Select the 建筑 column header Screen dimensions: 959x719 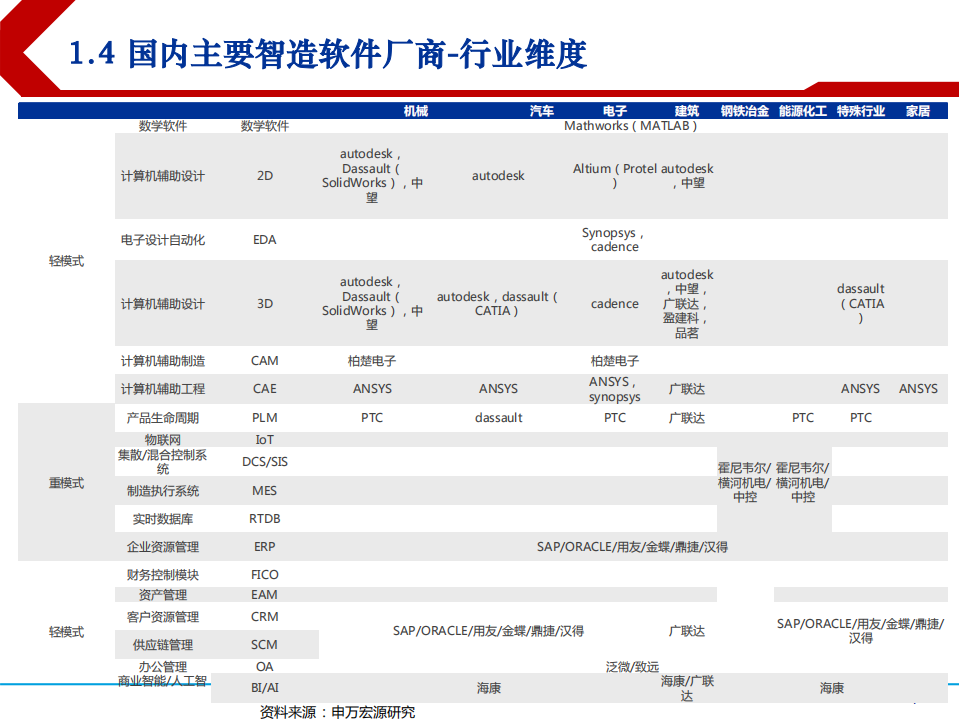click(x=687, y=110)
